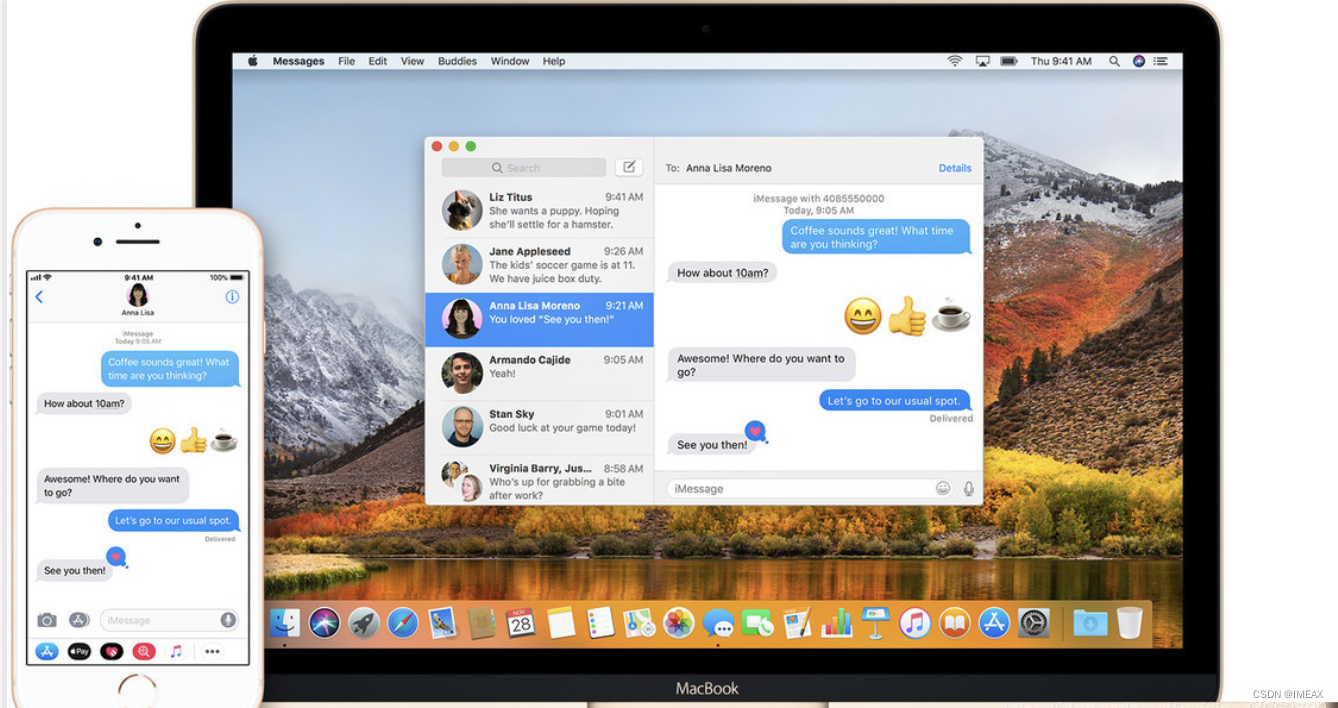Open Downloads folder in Dock

coord(1090,623)
